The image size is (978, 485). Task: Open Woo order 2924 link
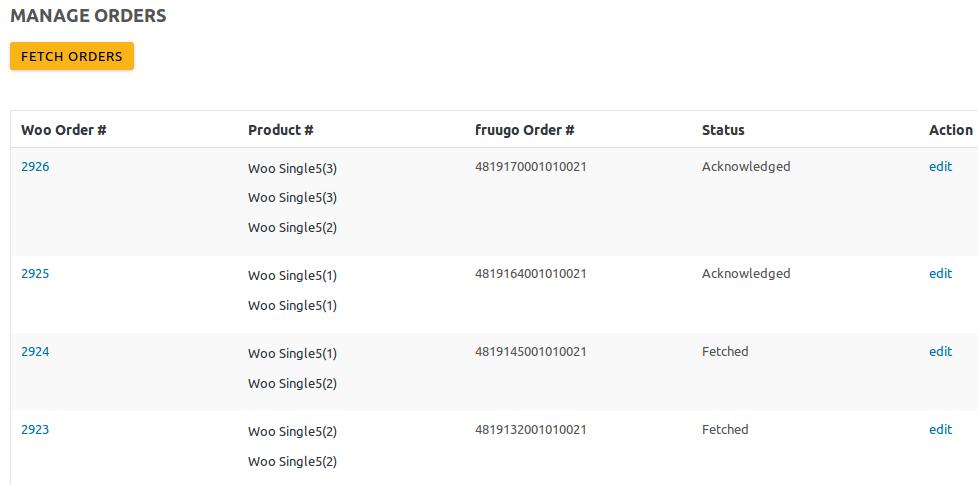pos(35,352)
